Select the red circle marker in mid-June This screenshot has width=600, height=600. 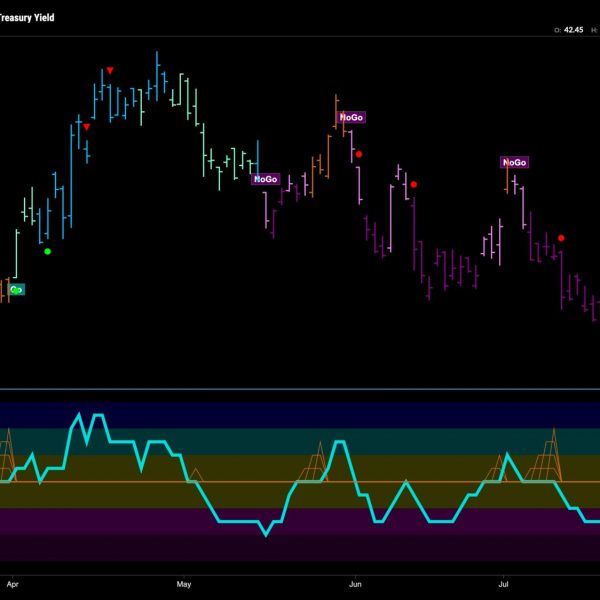point(414,184)
